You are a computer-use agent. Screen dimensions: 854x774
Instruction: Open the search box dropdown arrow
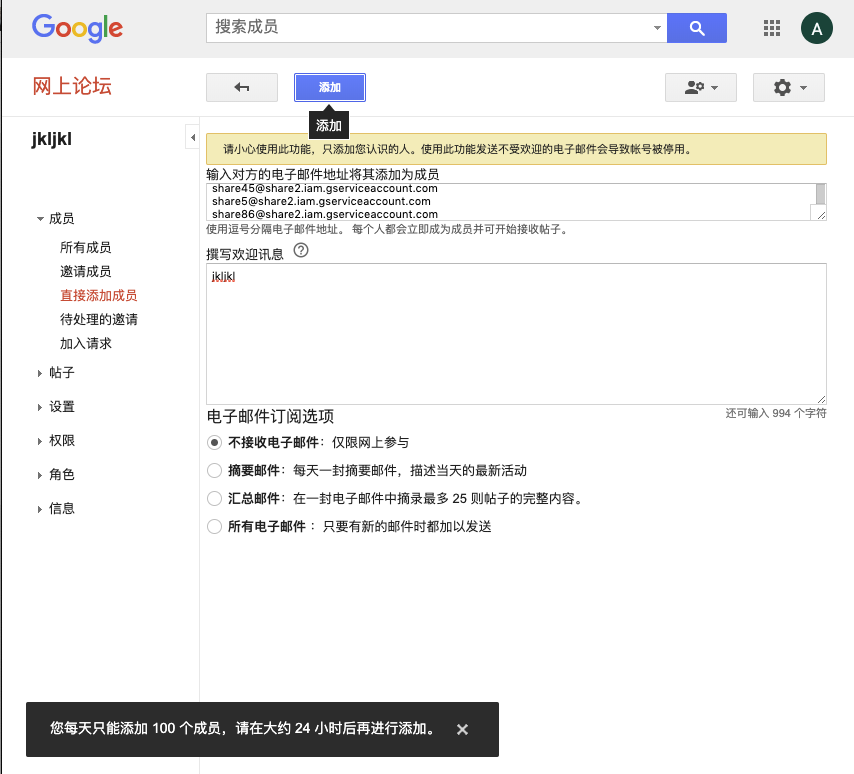656,28
